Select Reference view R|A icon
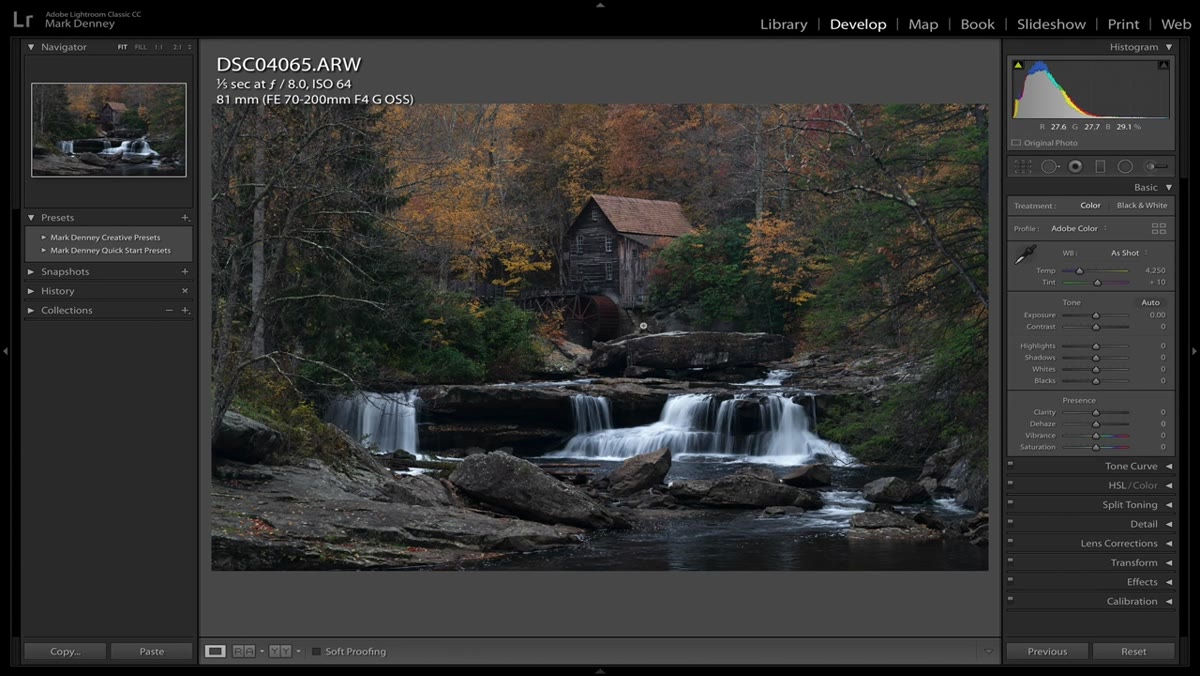The image size is (1200, 676). (243, 651)
